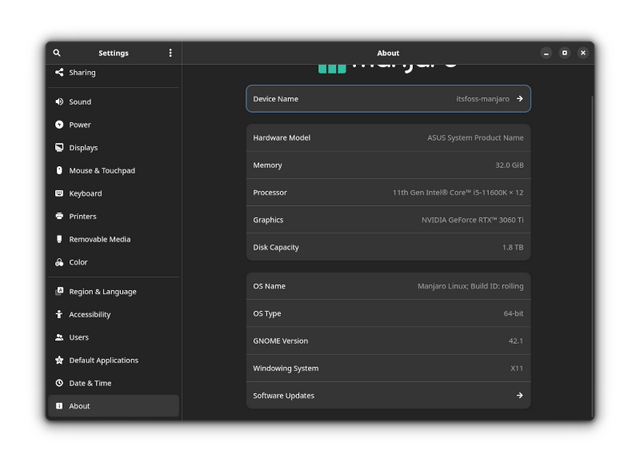Maximize the Settings window
This screenshot has width=640, height=470.
point(564,53)
